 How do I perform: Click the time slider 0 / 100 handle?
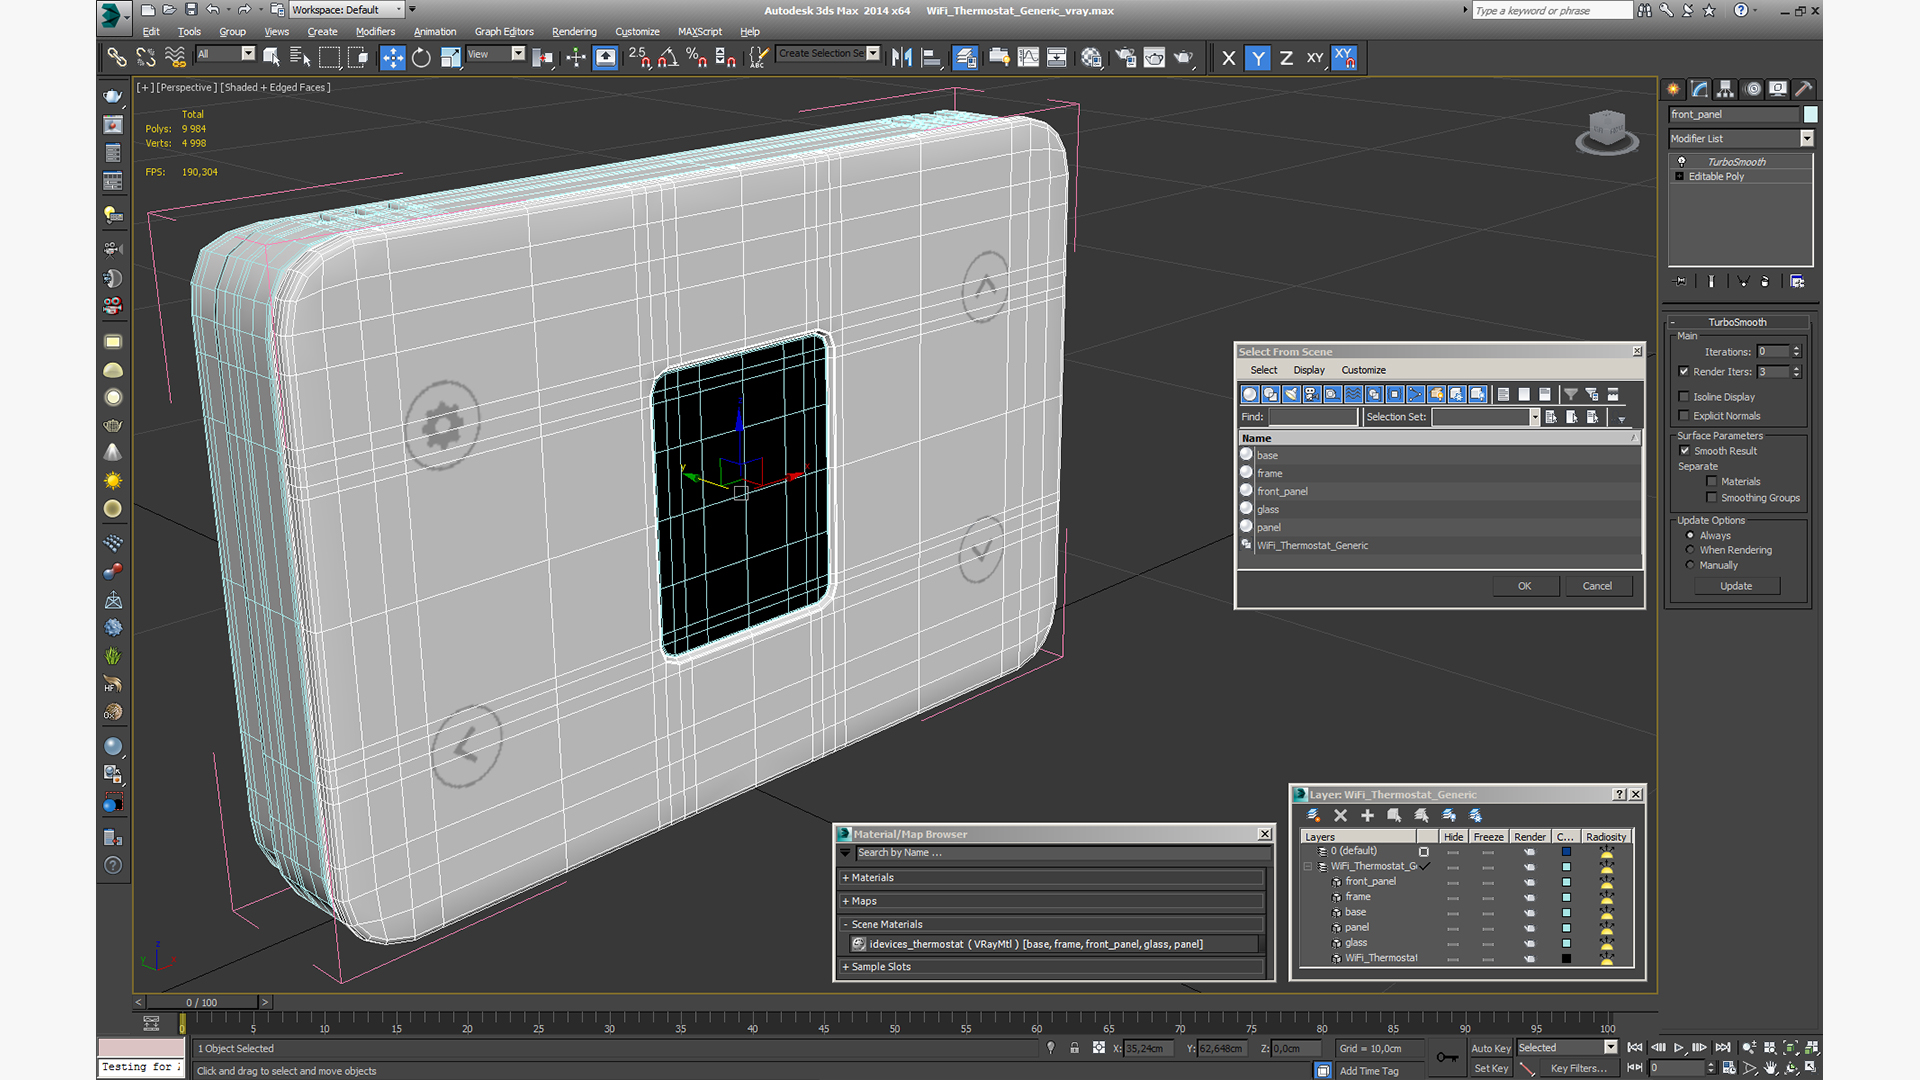pyautogui.click(x=201, y=1002)
